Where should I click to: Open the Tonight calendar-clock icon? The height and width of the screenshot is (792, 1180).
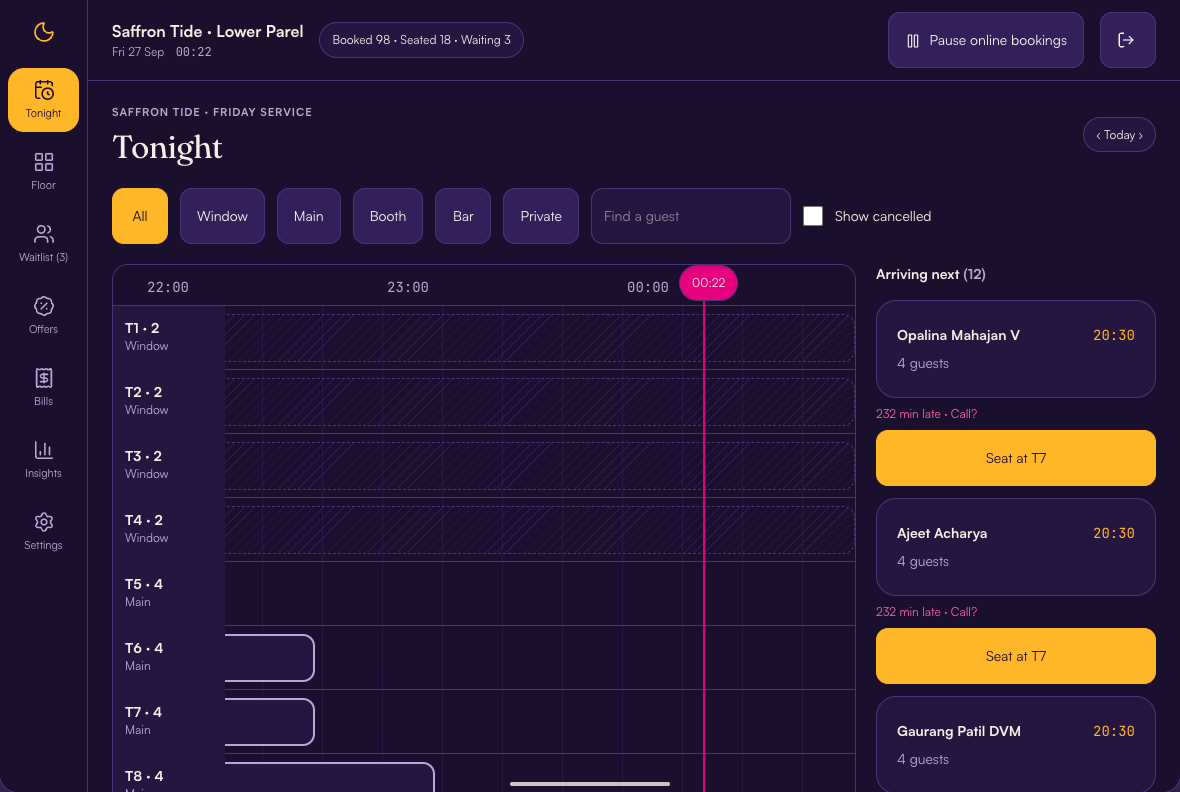44,90
